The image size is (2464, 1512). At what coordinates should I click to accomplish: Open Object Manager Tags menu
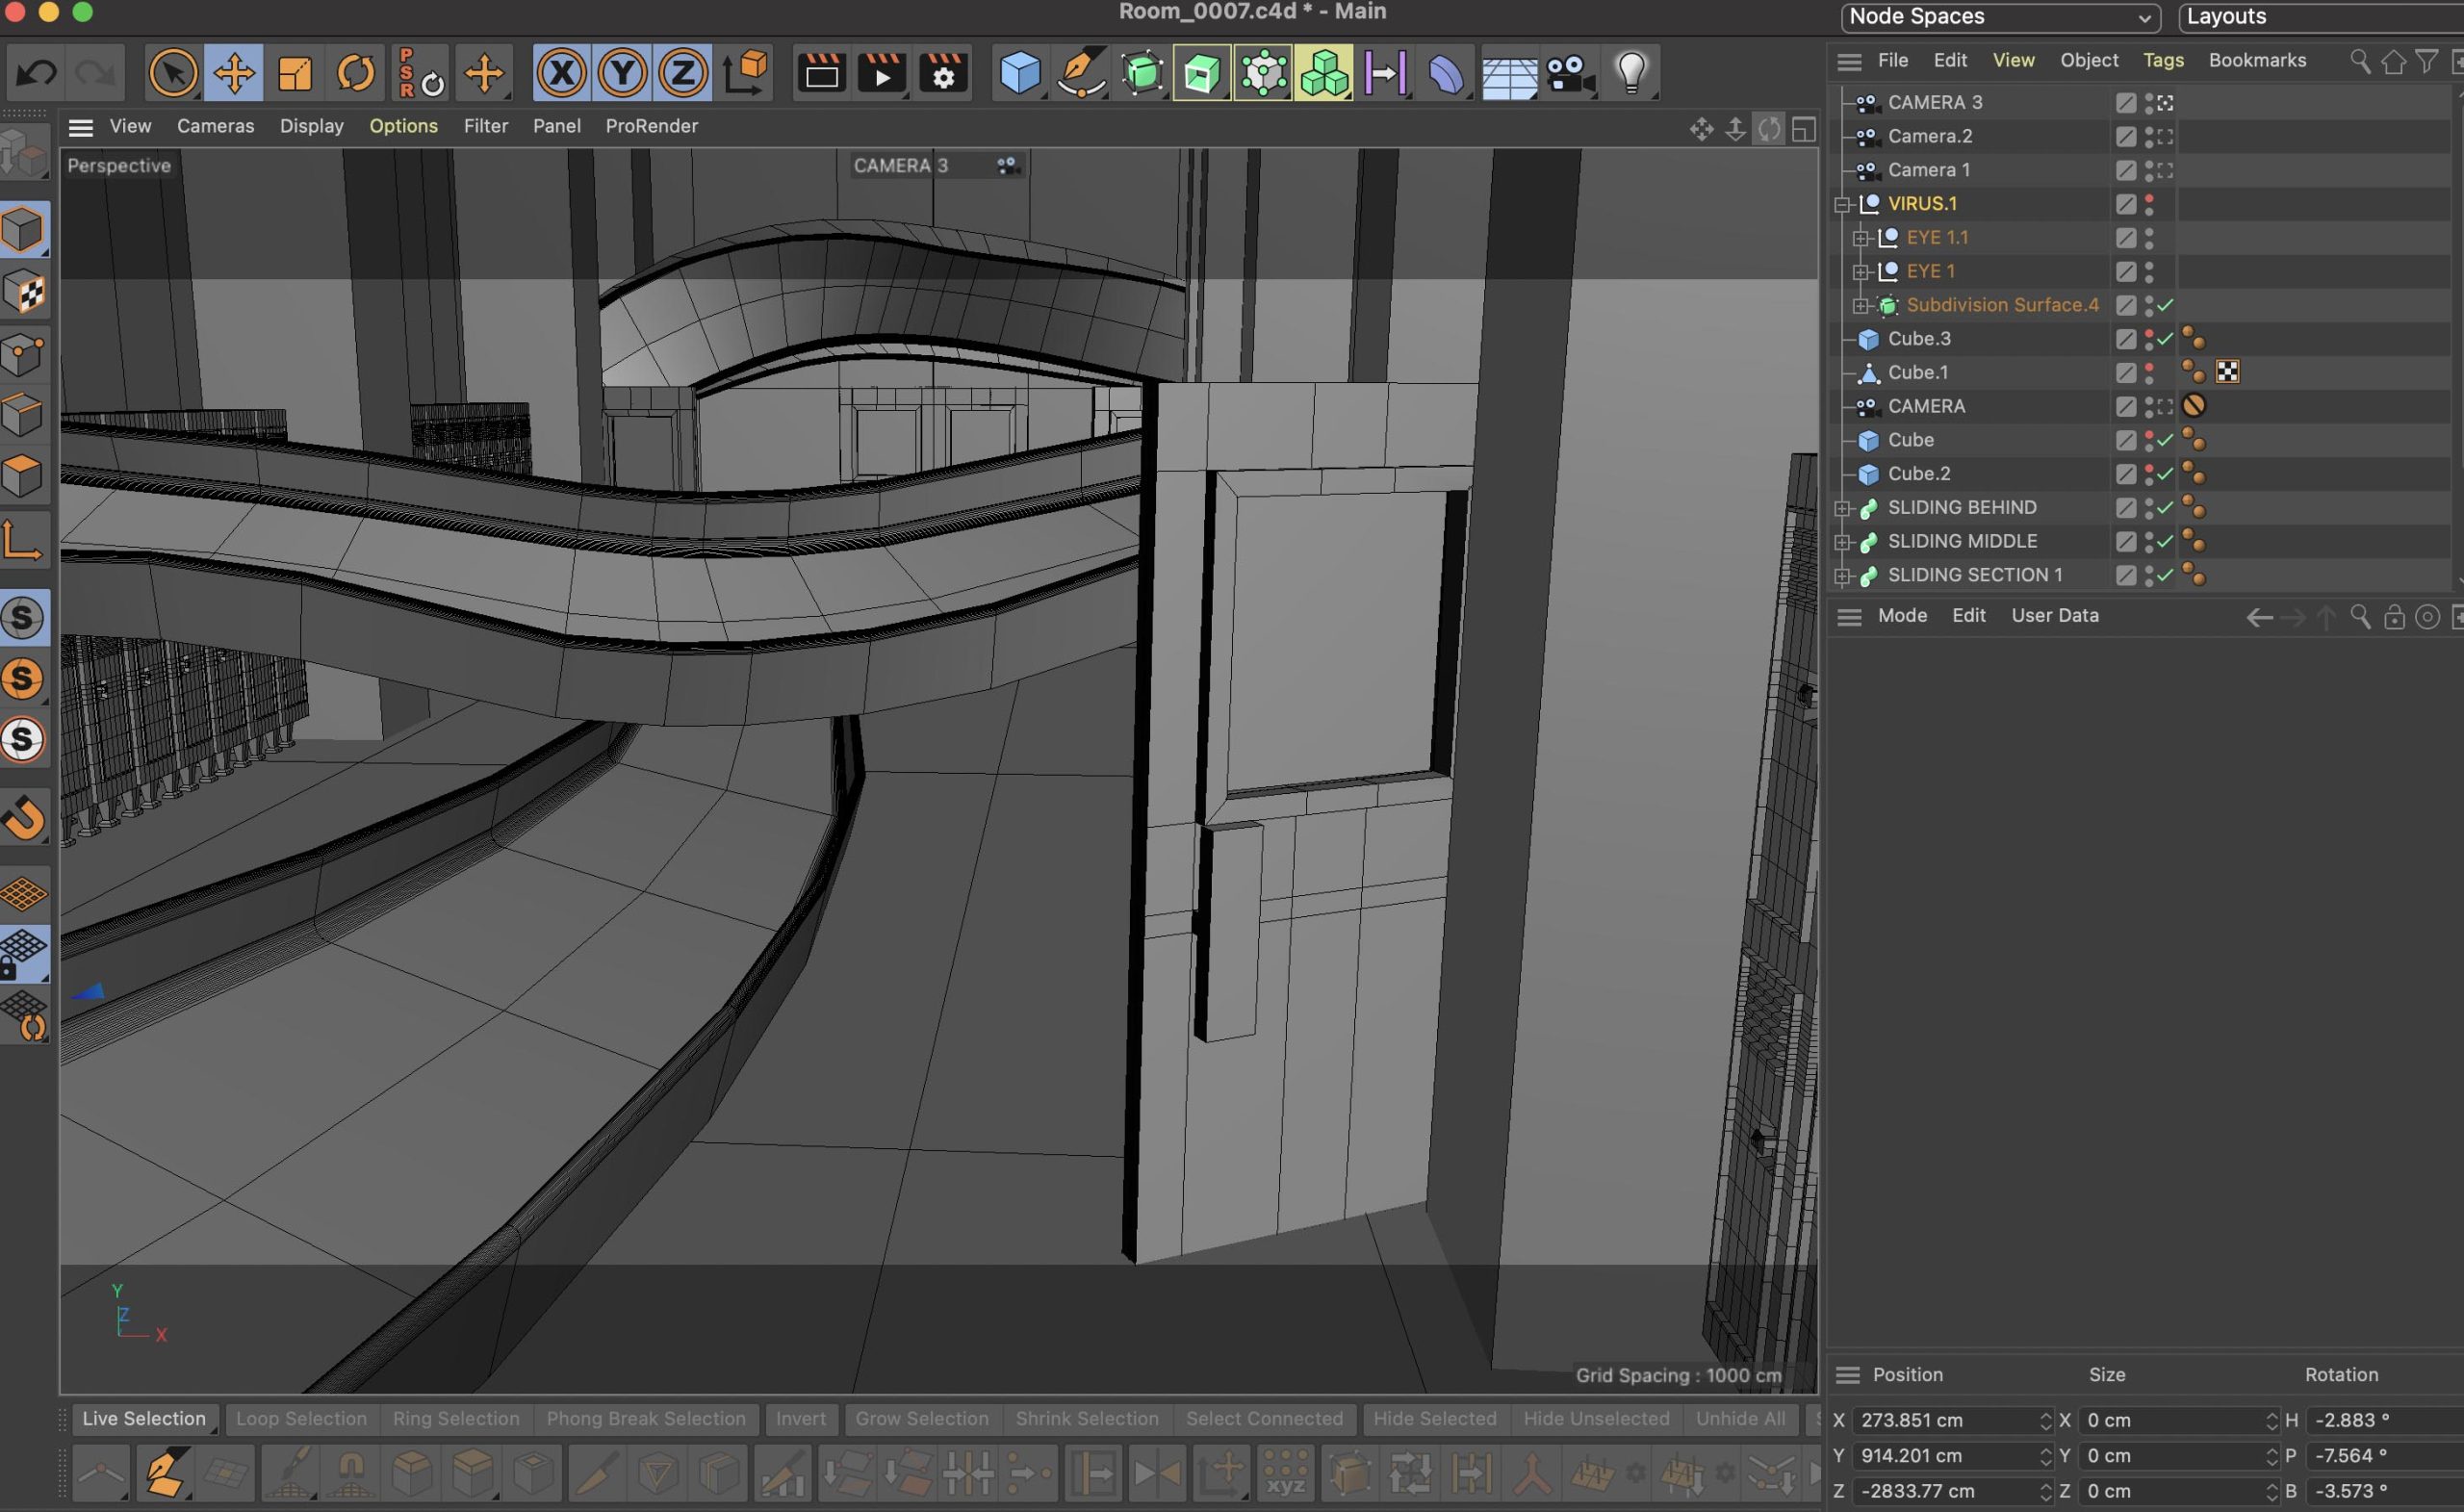tap(2162, 60)
